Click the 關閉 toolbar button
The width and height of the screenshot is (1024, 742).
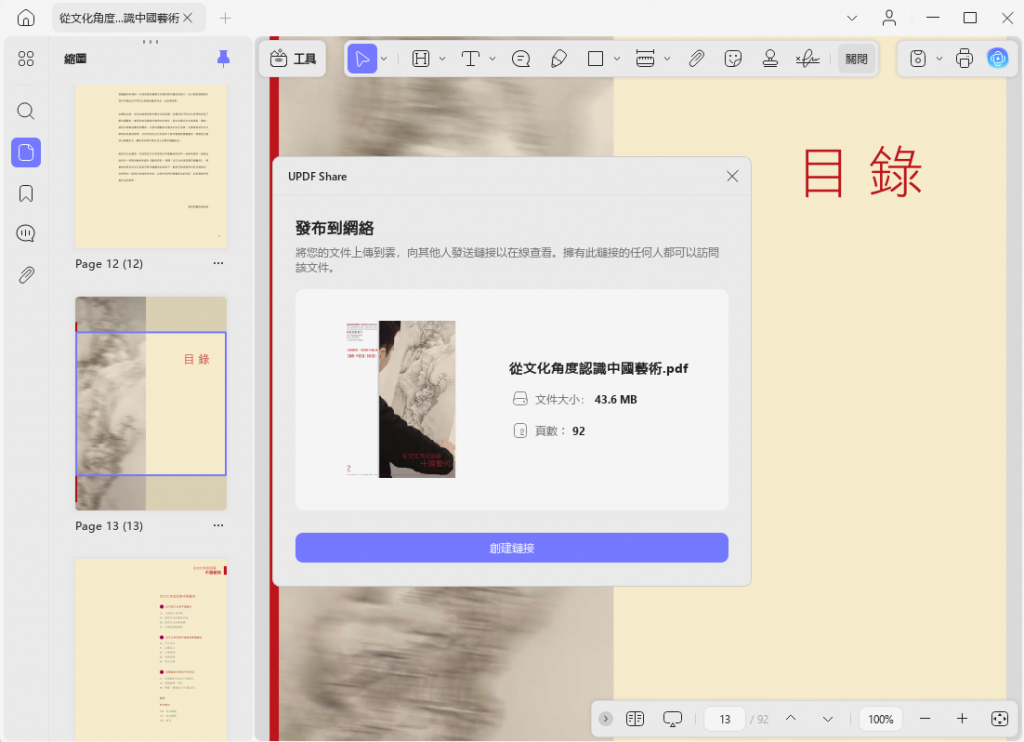pyautogui.click(x=856, y=58)
